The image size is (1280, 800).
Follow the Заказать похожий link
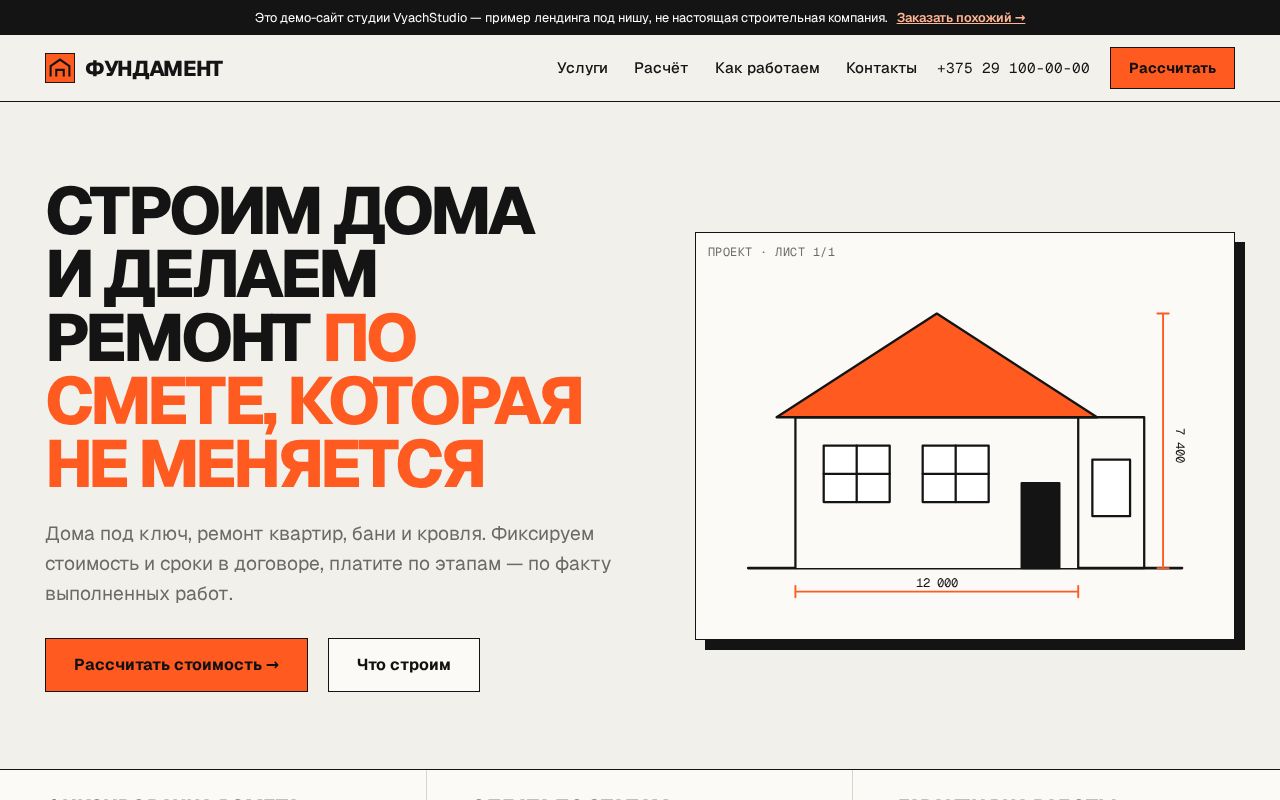961,17
